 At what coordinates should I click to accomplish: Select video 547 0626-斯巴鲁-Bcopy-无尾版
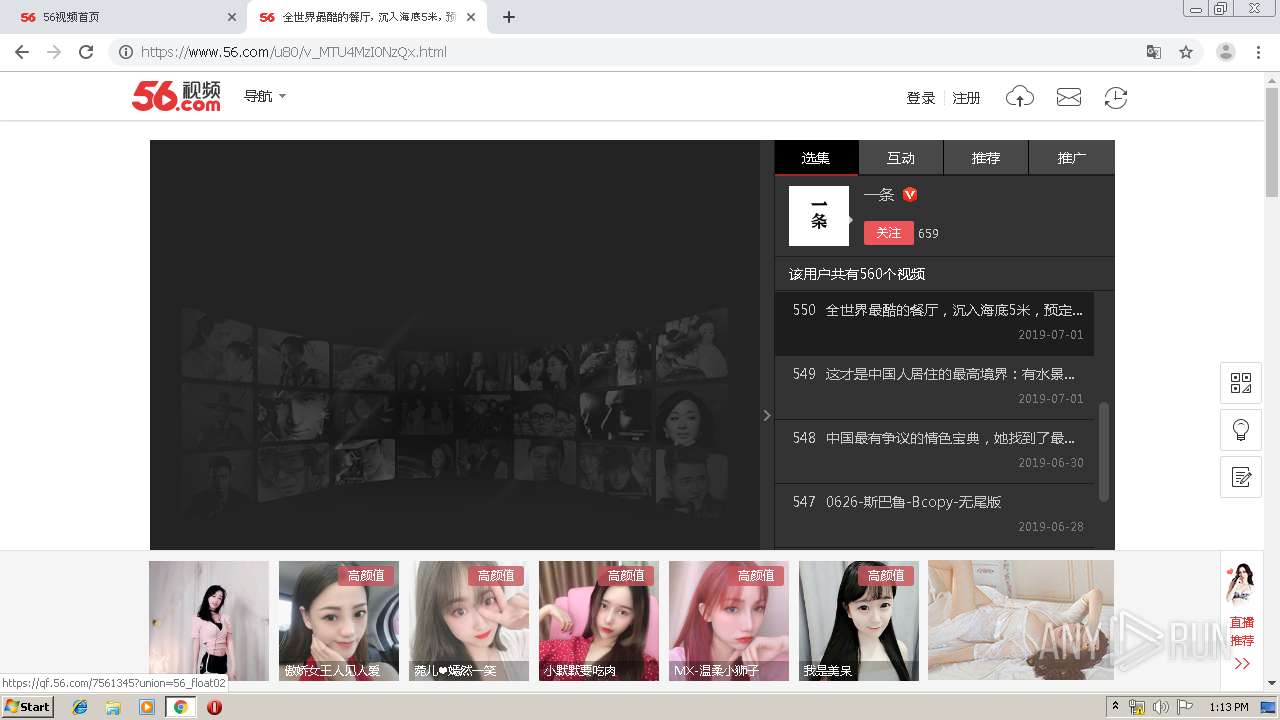[934, 515]
